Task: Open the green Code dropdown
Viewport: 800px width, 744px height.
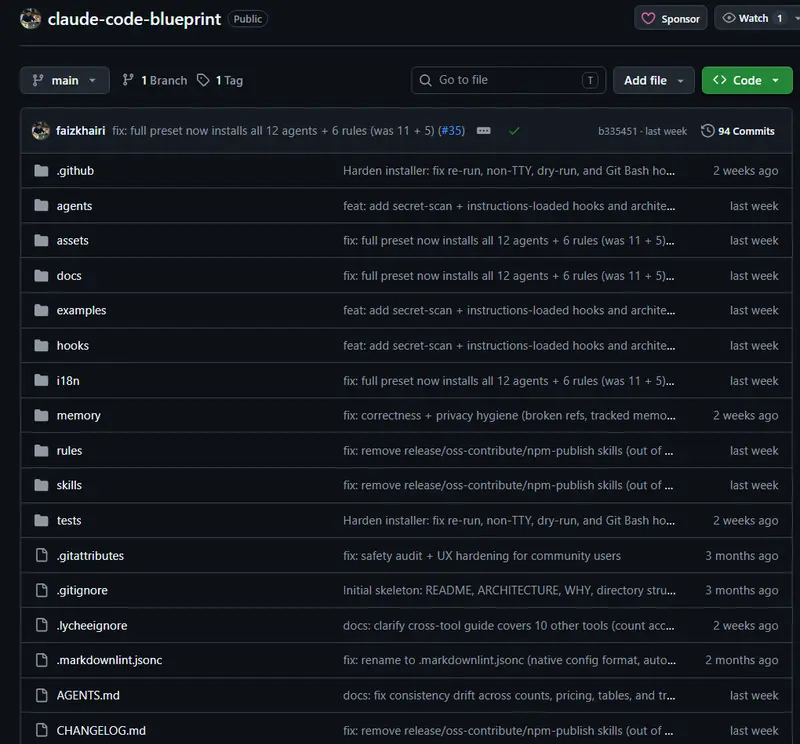Action: click(747, 80)
